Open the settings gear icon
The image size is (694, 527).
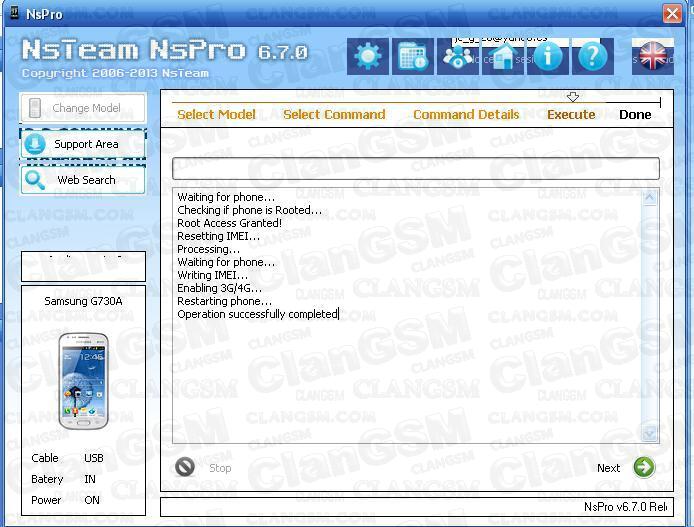tap(368, 56)
